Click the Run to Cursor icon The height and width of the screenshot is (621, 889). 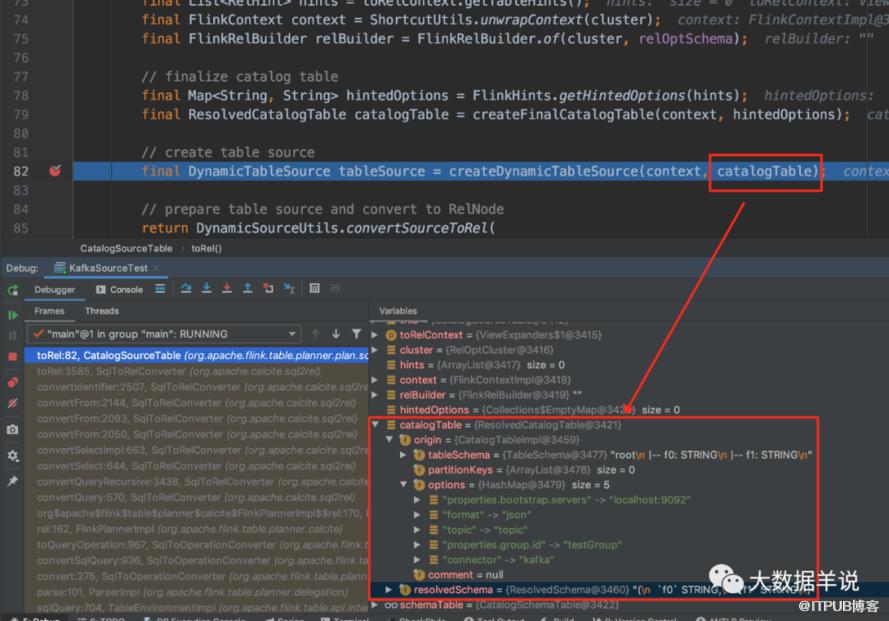[289, 289]
